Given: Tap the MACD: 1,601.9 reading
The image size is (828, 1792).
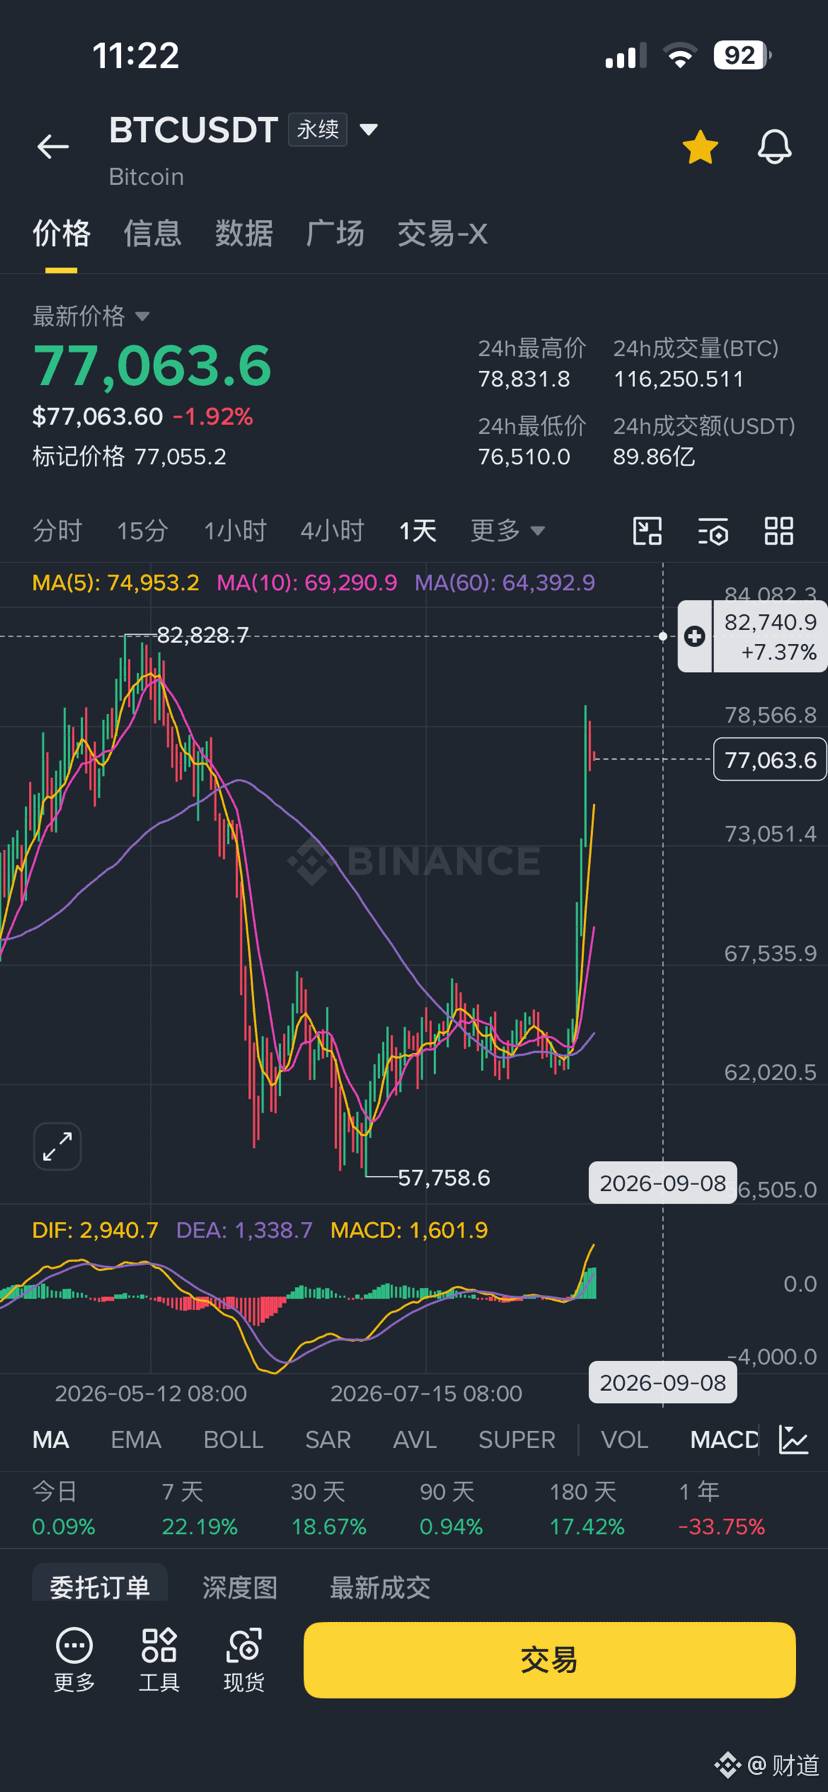Looking at the screenshot, I should click(409, 1230).
